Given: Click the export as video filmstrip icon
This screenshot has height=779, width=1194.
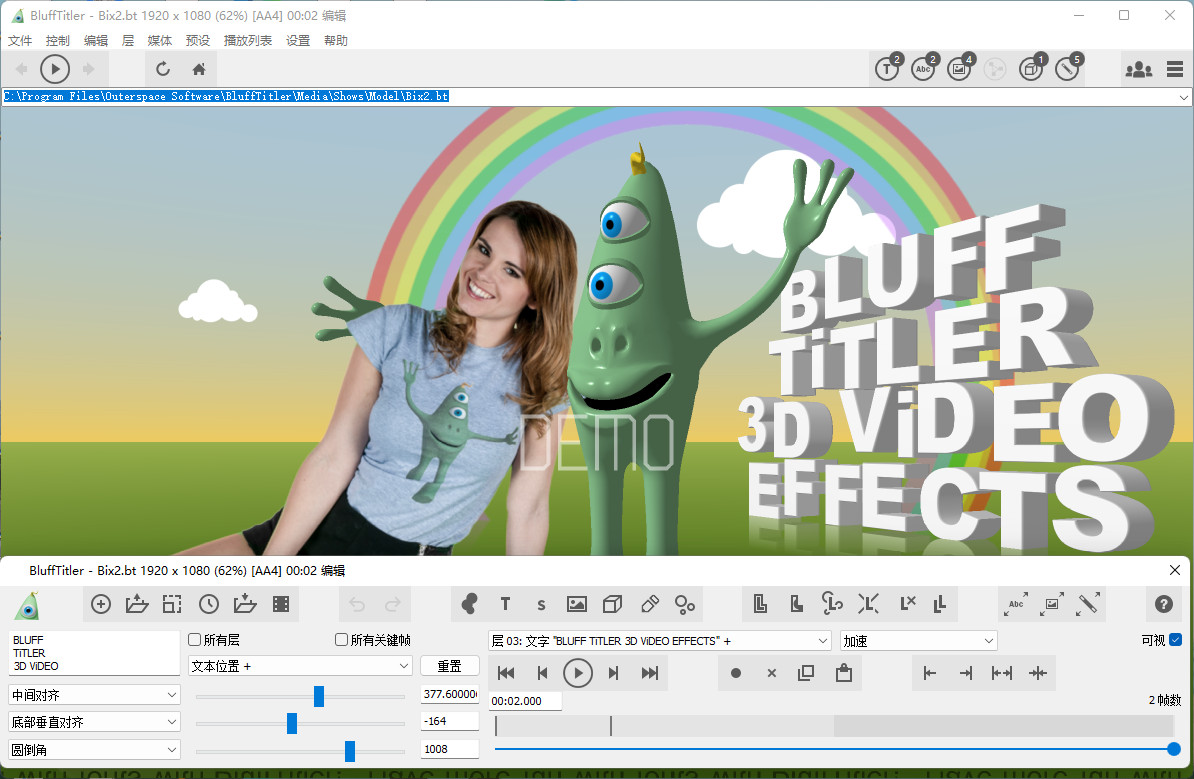Looking at the screenshot, I should coord(281,605).
